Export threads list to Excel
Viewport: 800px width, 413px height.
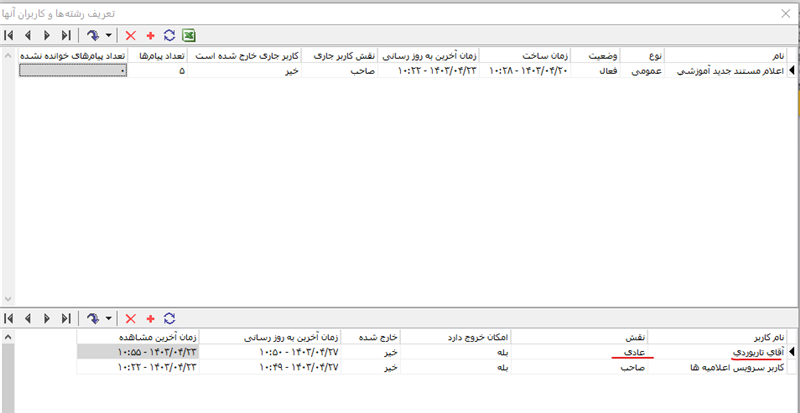point(188,35)
